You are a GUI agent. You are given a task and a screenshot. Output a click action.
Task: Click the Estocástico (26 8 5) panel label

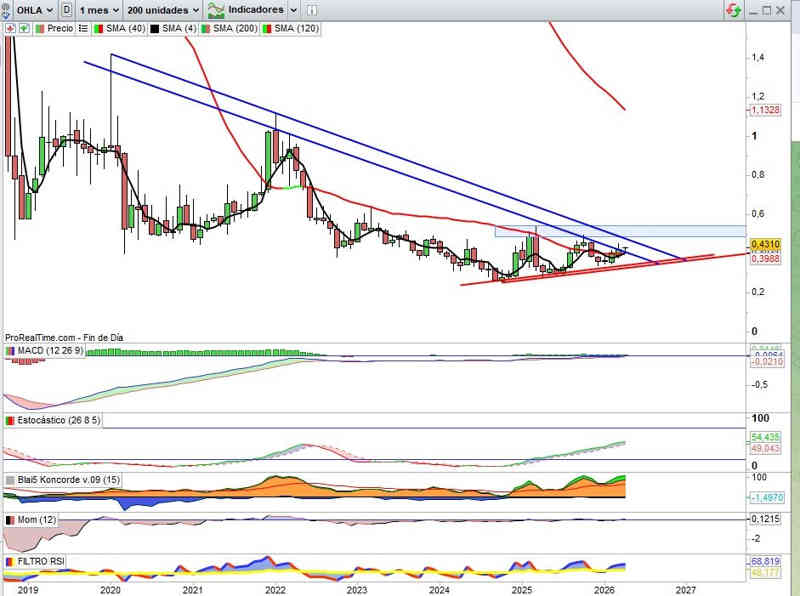[56, 422]
